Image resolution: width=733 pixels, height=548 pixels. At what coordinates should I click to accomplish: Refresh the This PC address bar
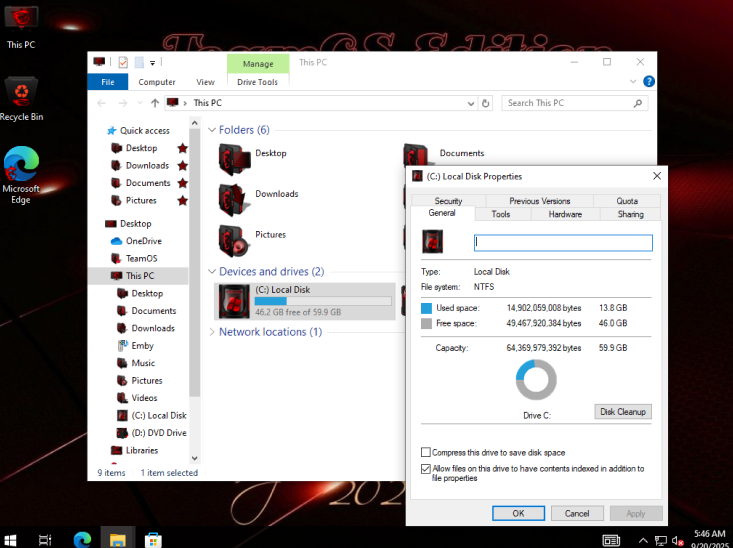(x=486, y=103)
